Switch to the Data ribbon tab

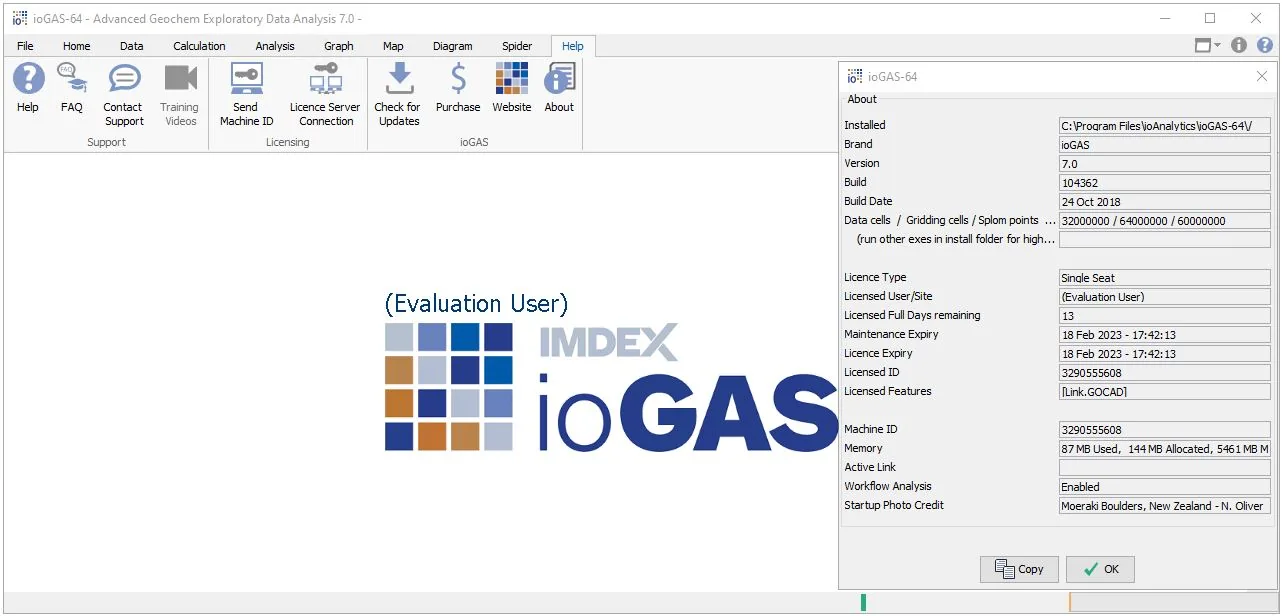tap(132, 46)
